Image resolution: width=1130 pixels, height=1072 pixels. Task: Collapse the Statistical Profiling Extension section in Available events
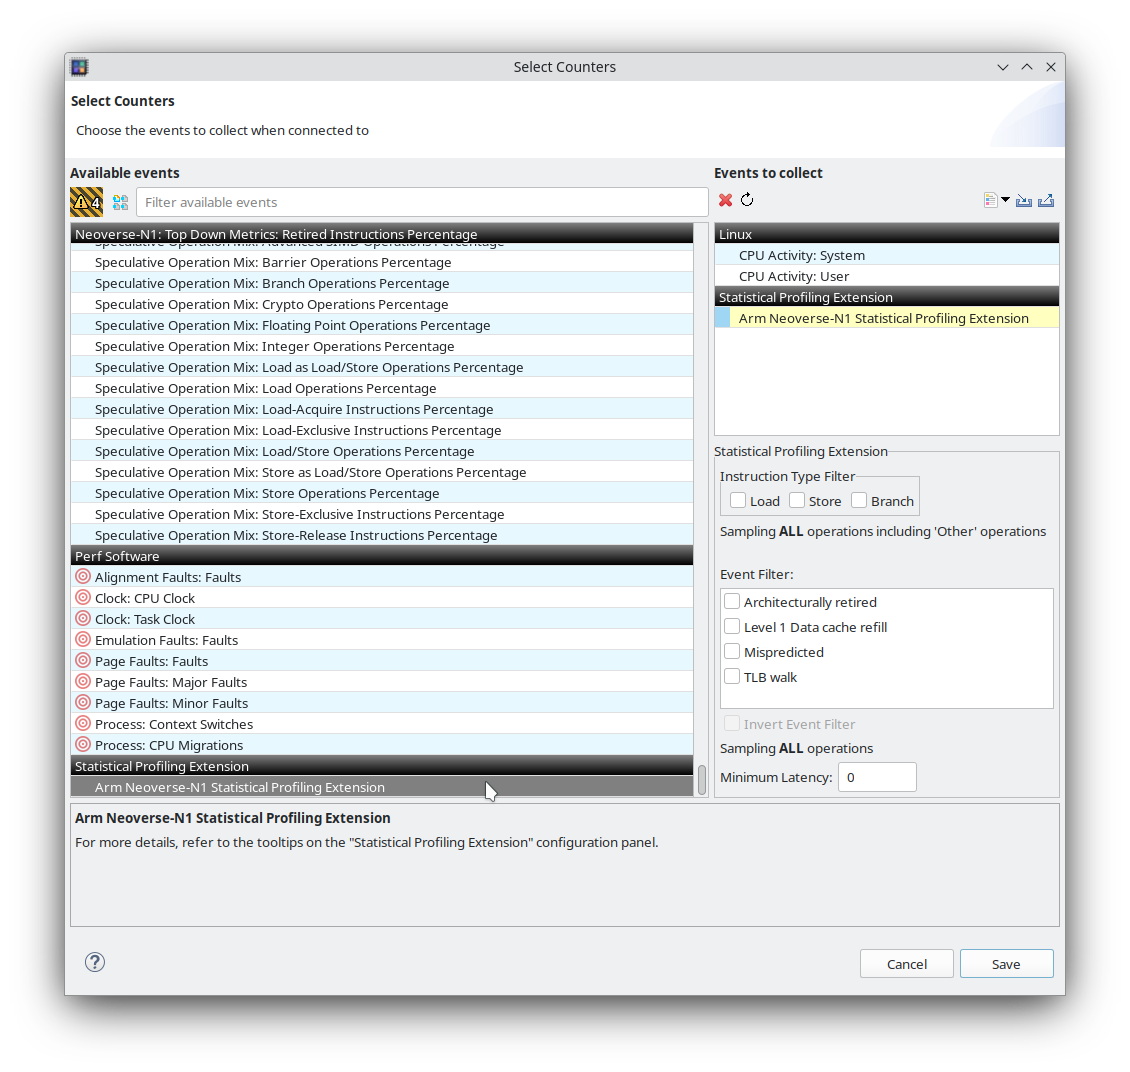tap(382, 766)
